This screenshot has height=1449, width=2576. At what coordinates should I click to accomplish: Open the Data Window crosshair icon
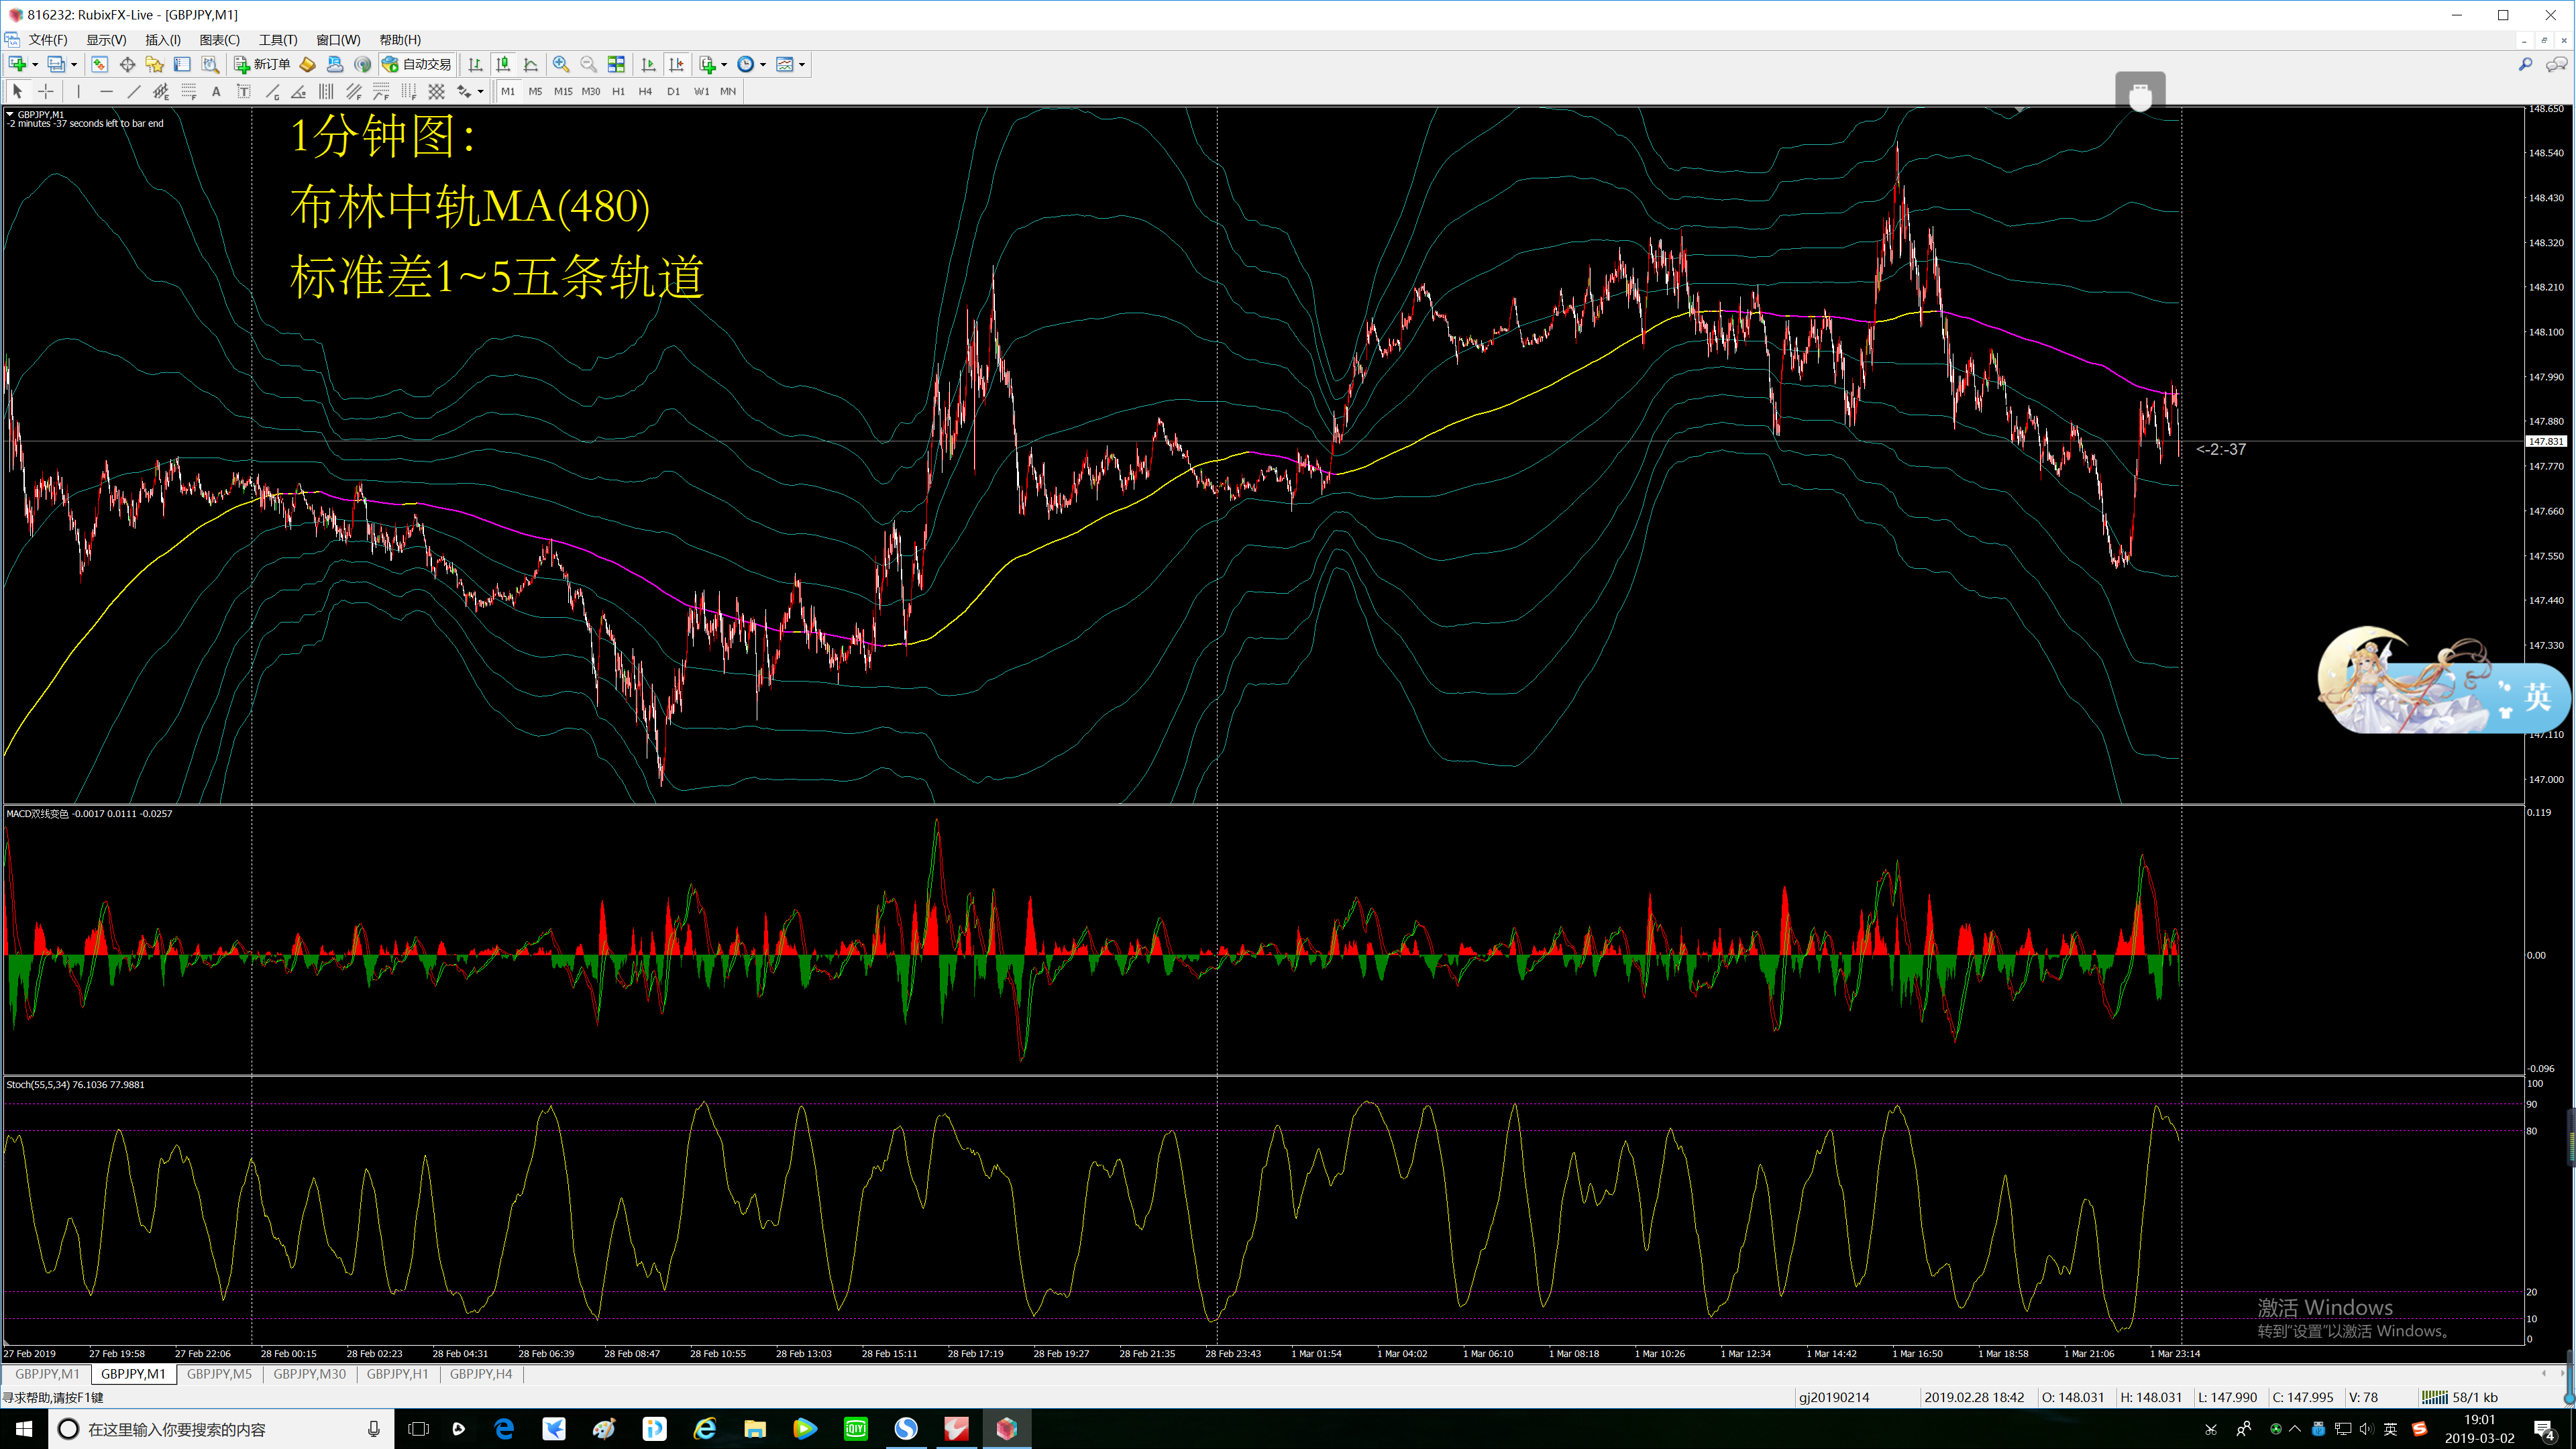tap(127, 64)
